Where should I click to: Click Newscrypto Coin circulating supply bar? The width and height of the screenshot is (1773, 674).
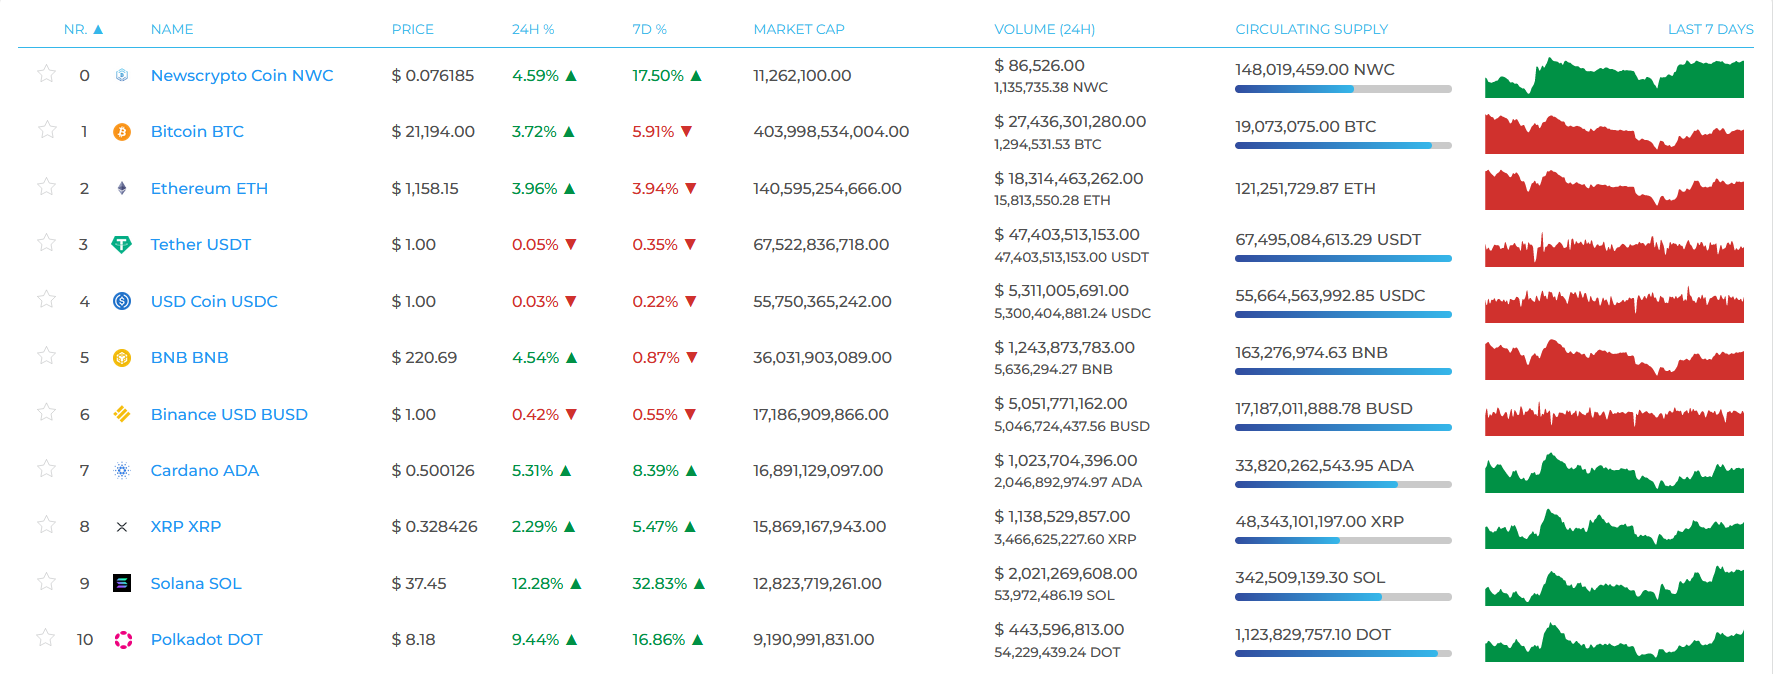click(1343, 89)
